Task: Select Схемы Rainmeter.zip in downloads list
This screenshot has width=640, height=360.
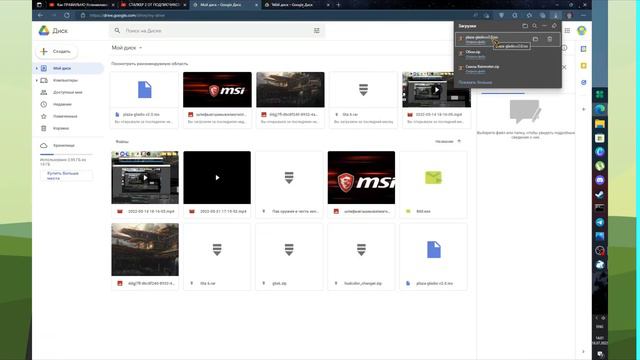Action: (507, 68)
